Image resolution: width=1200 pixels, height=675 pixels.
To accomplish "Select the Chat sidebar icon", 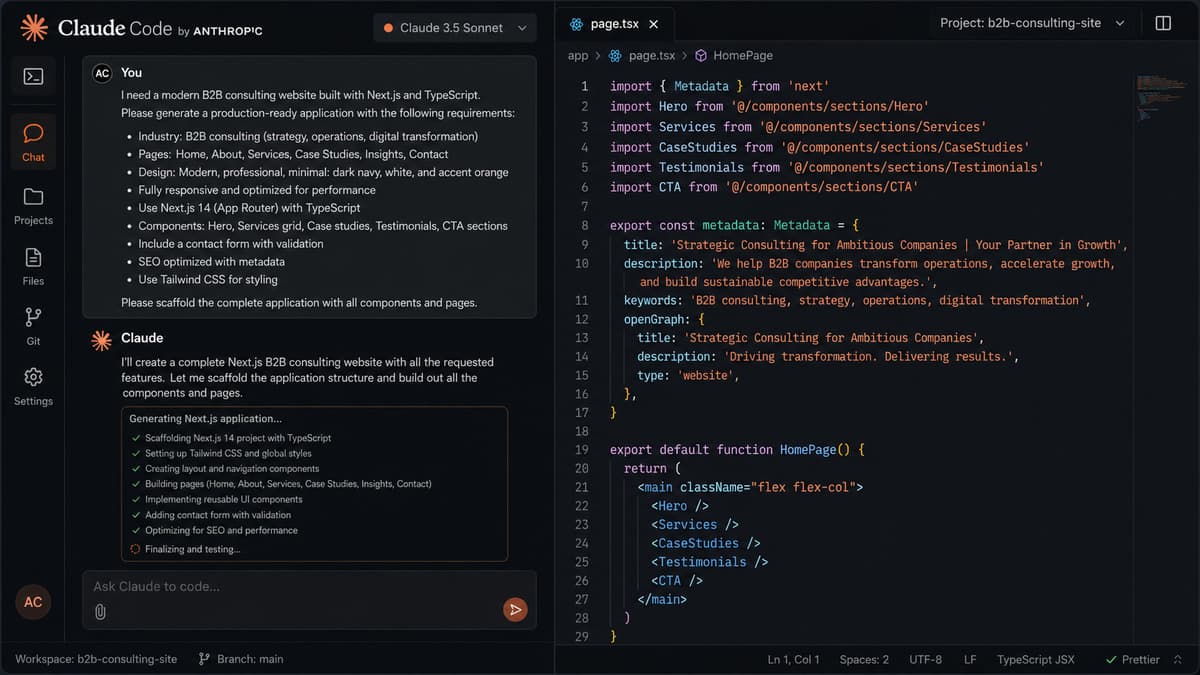I will [33, 142].
